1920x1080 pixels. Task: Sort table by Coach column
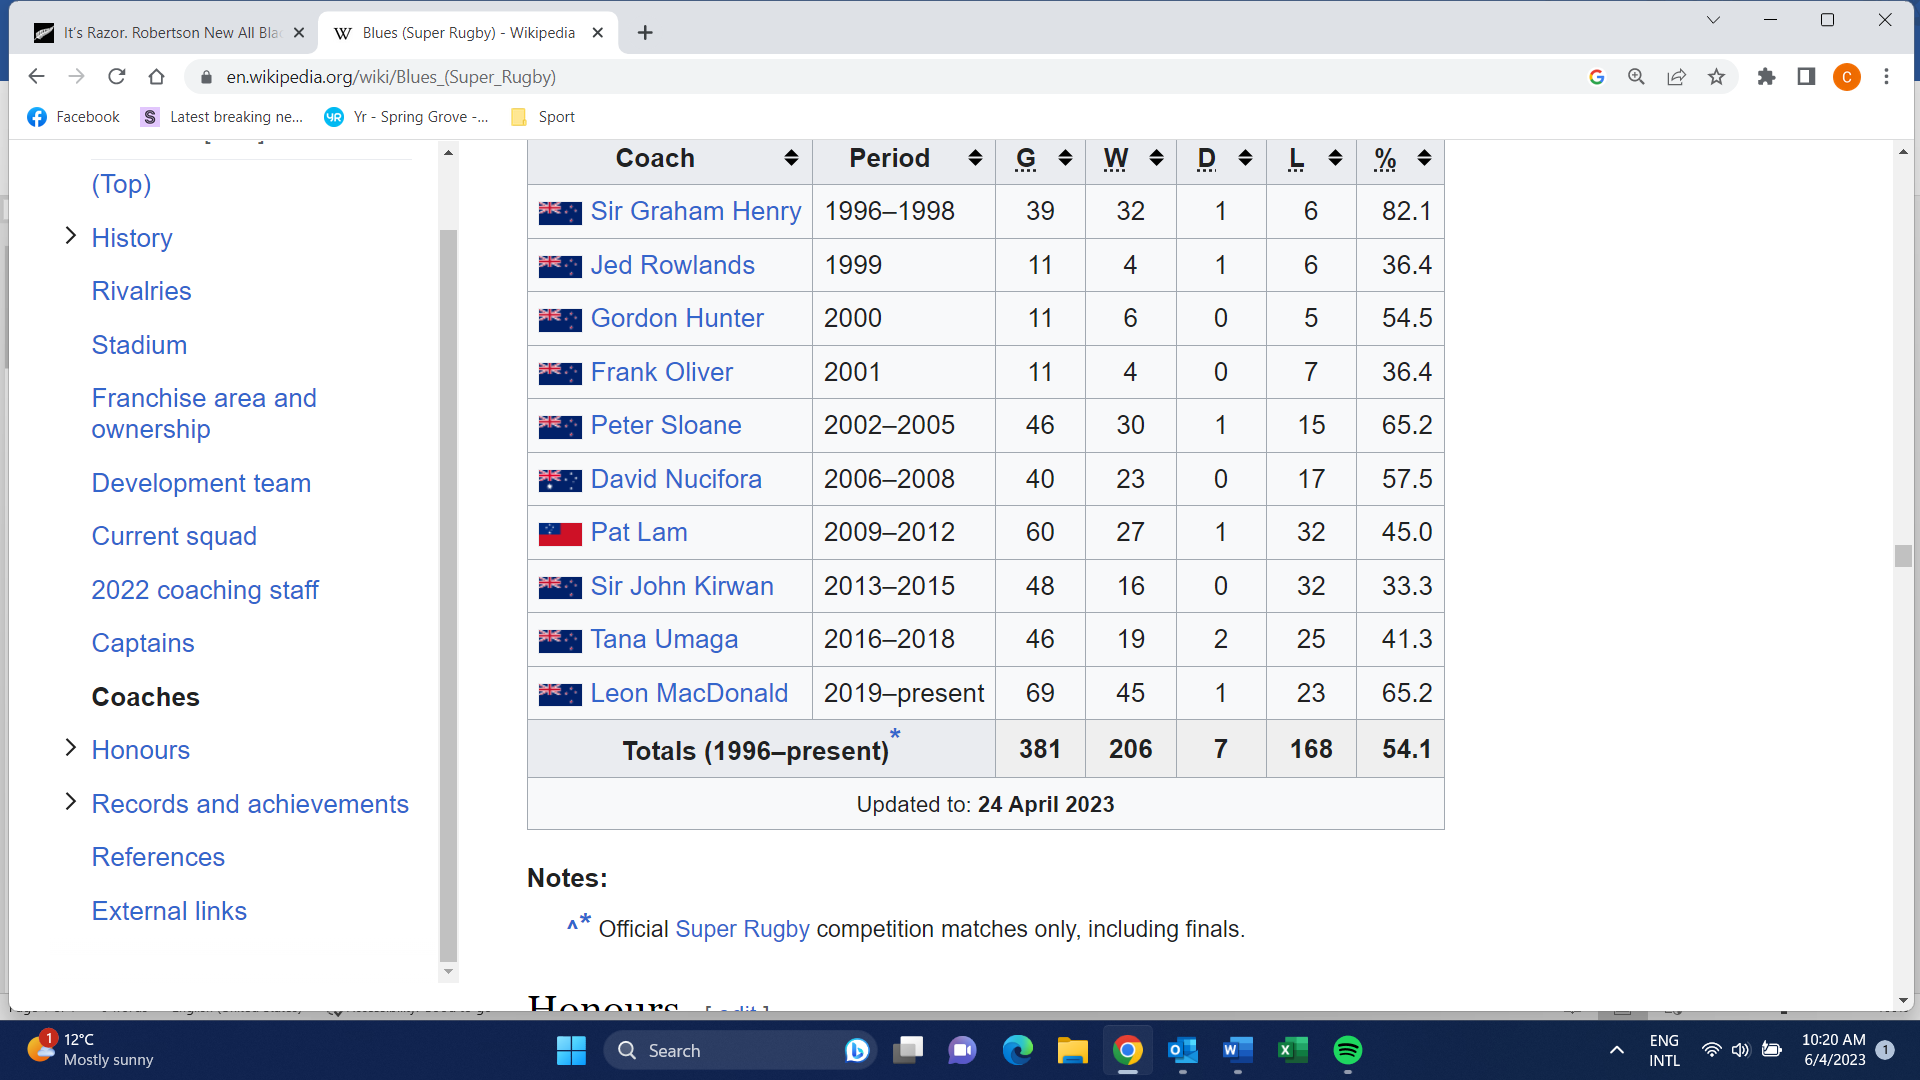tap(791, 158)
